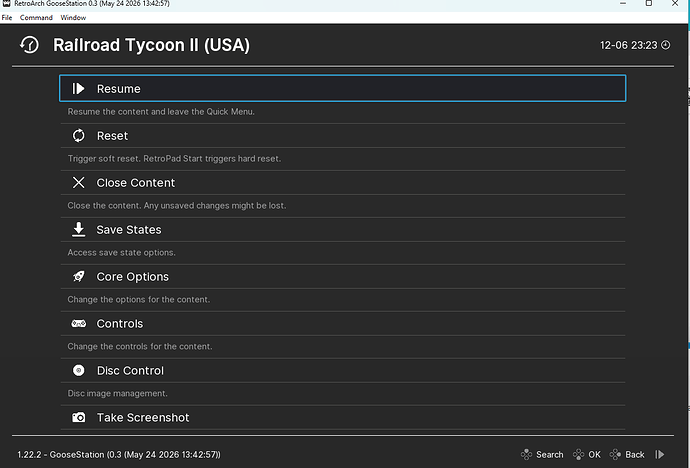
Task: Click 'Access save state options' text
Action: (121, 252)
